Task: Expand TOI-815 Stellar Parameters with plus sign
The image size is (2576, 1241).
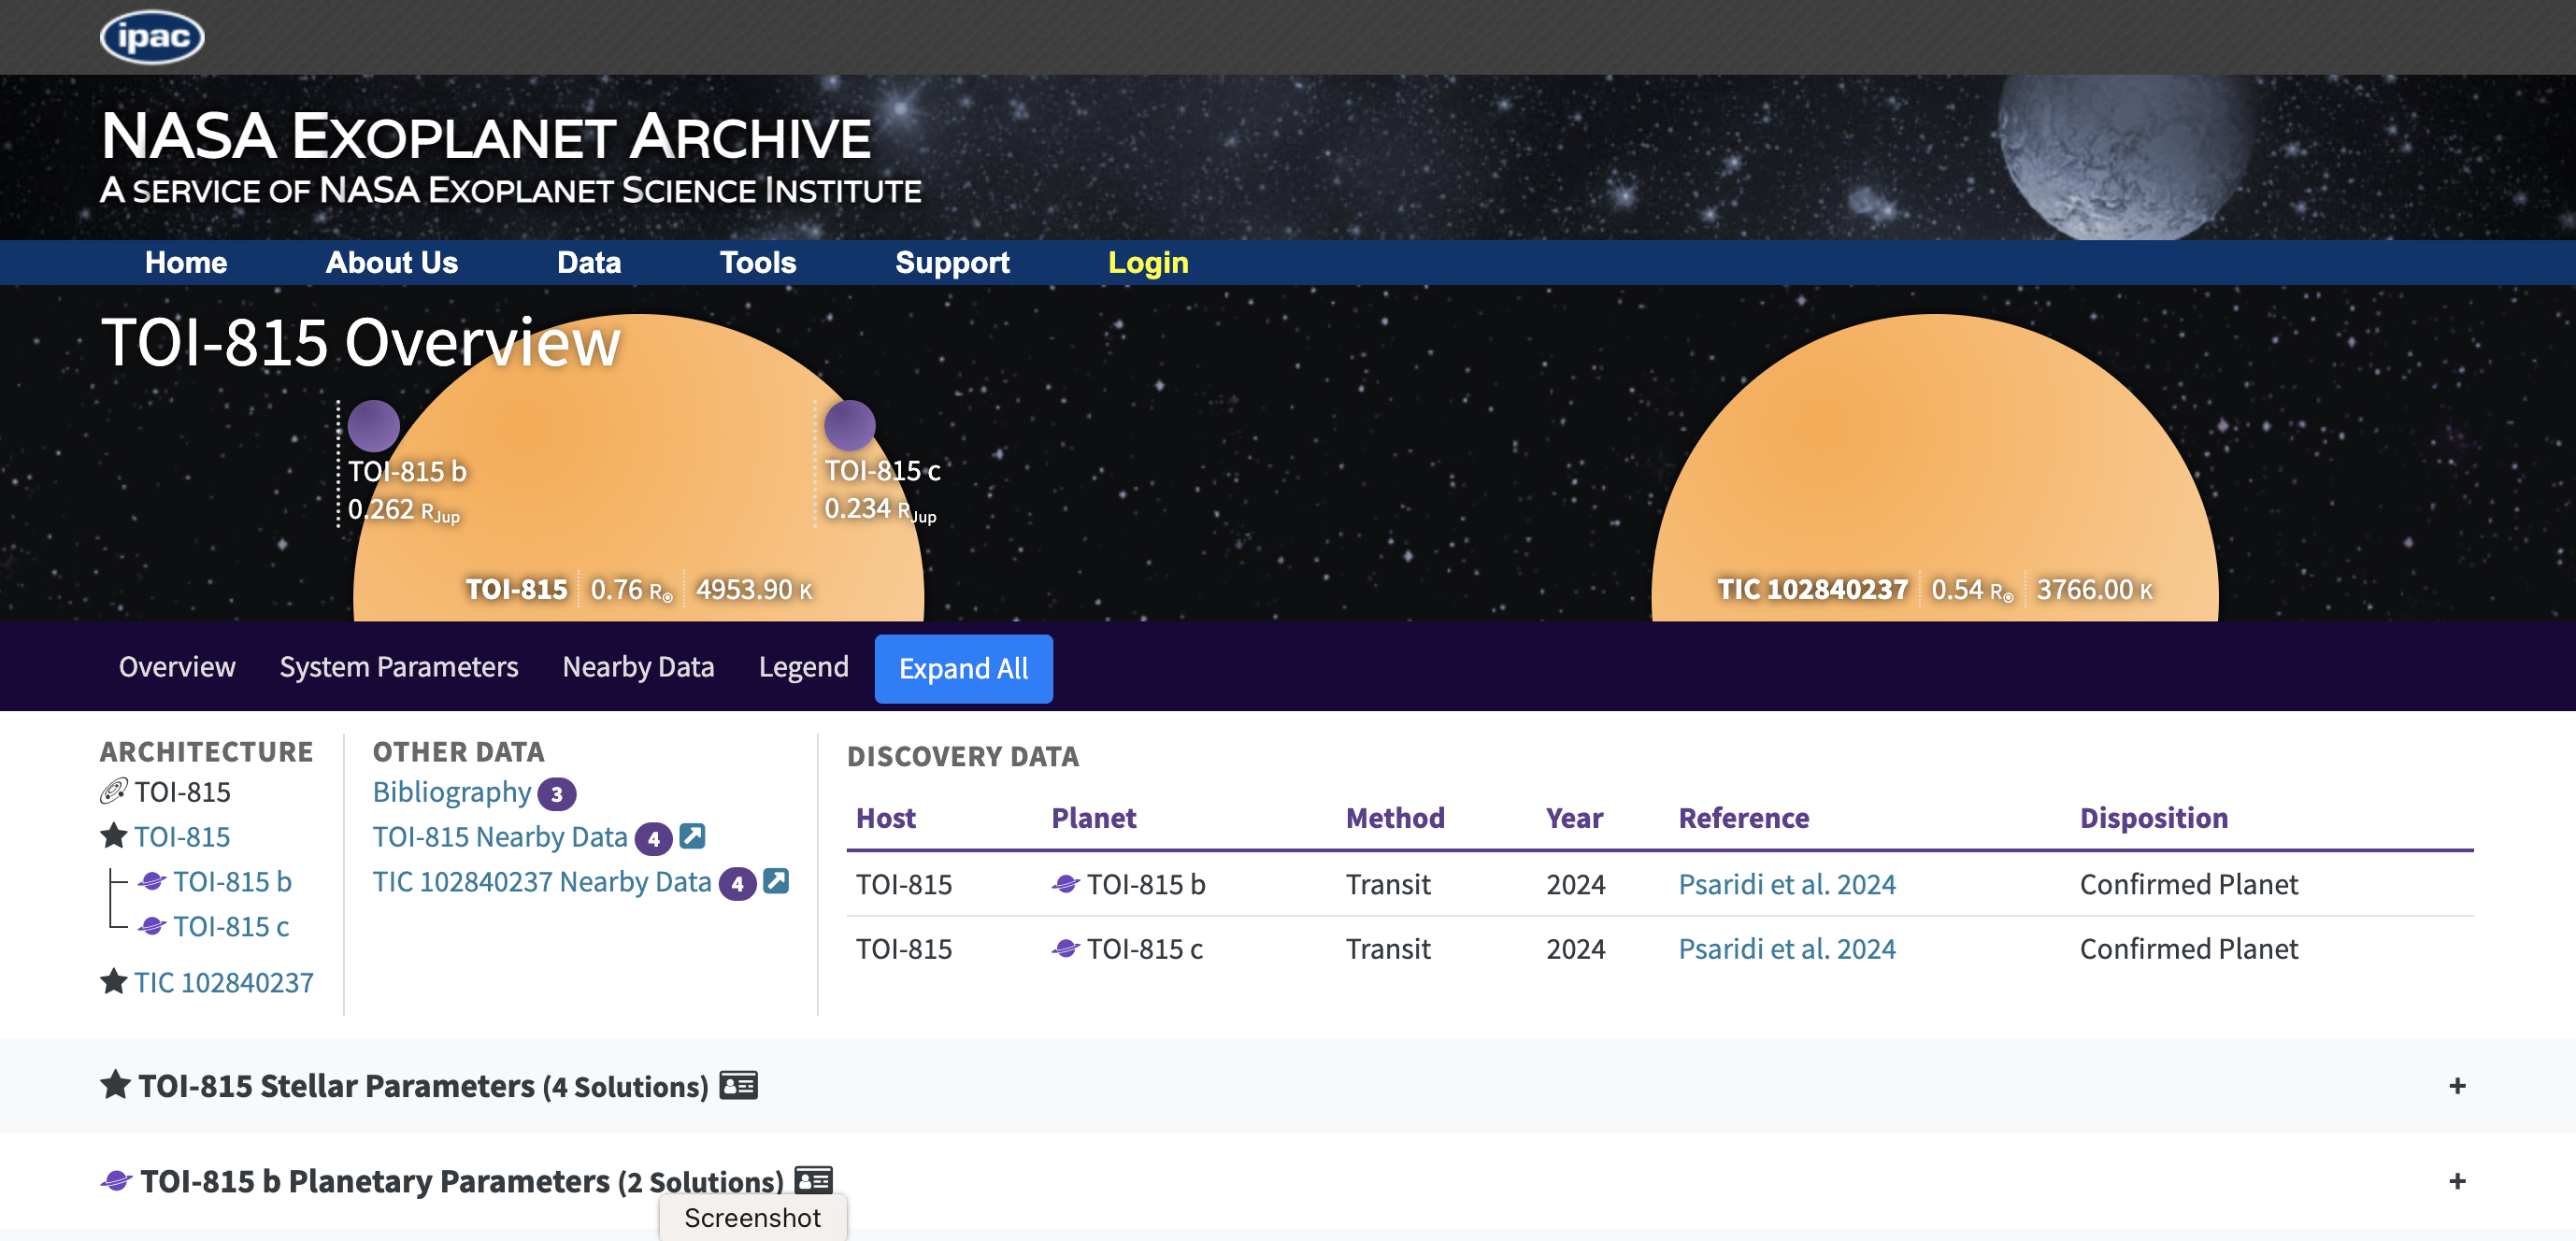Action: click(2457, 1086)
